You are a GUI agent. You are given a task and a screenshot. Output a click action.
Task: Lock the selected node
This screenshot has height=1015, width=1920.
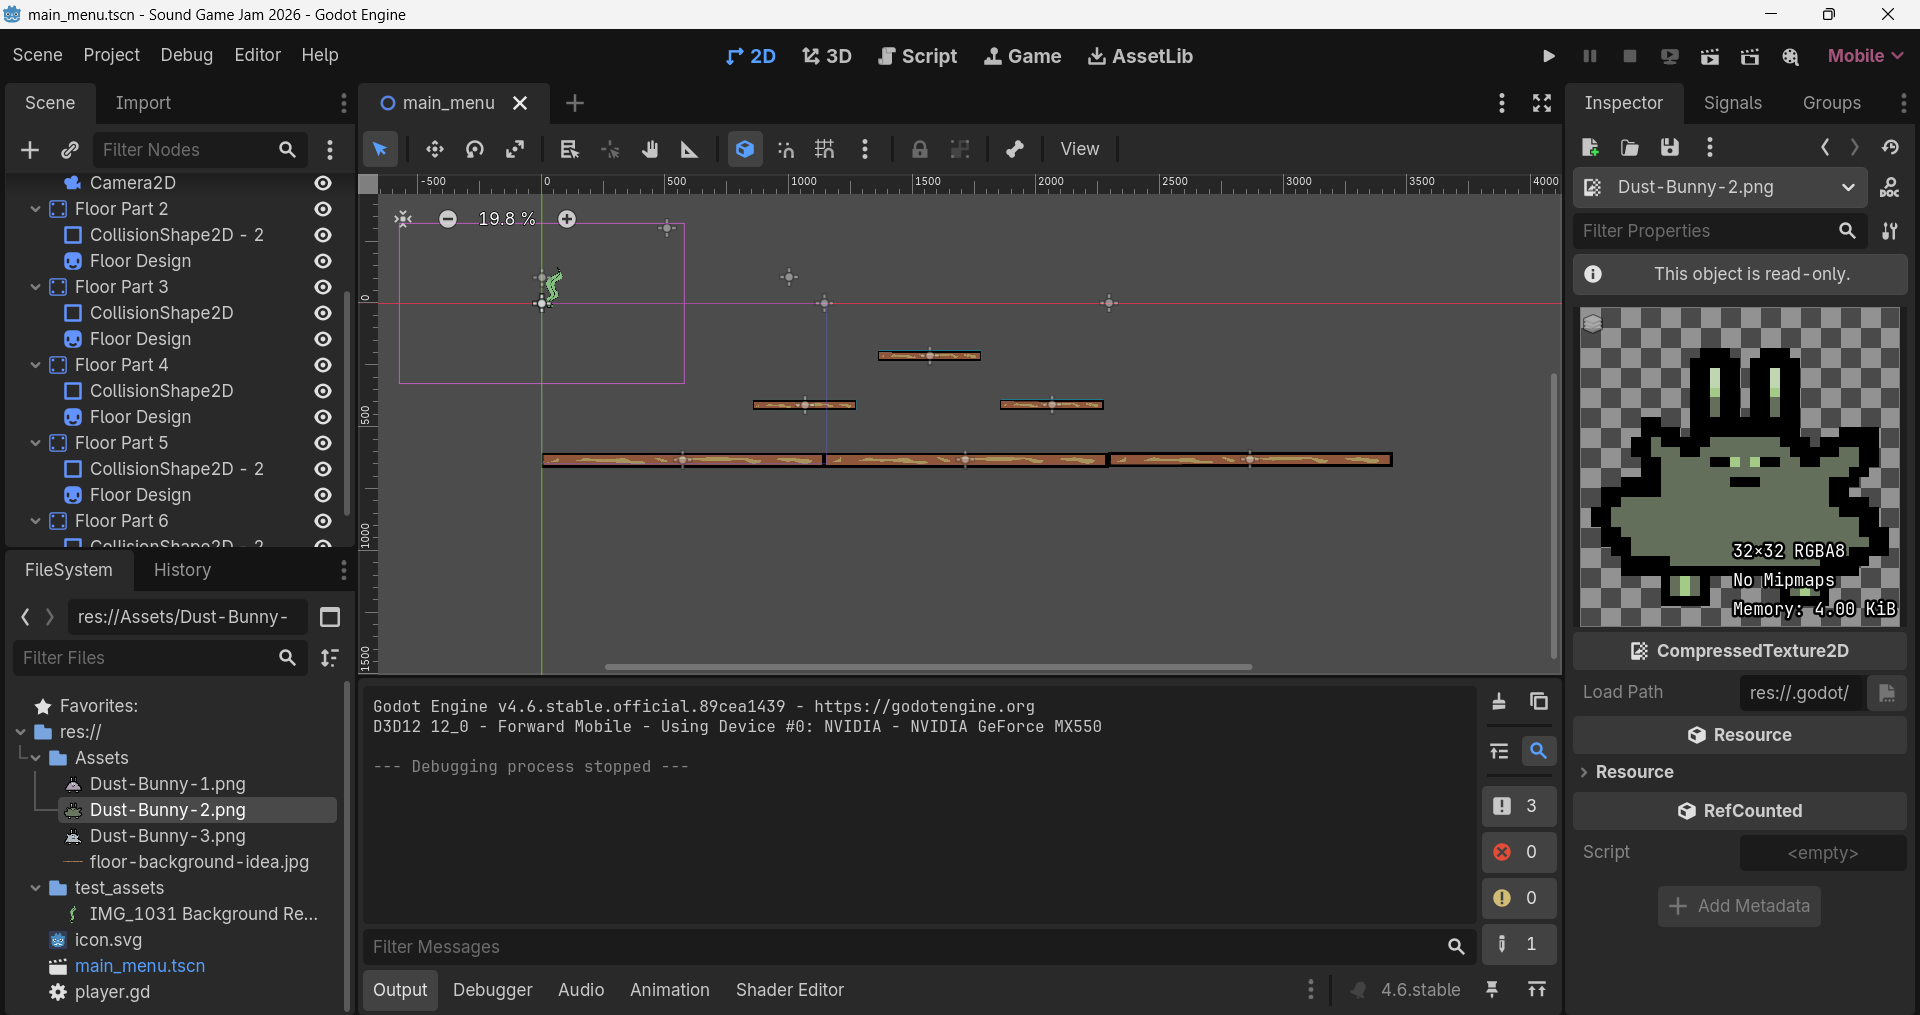[920, 149]
